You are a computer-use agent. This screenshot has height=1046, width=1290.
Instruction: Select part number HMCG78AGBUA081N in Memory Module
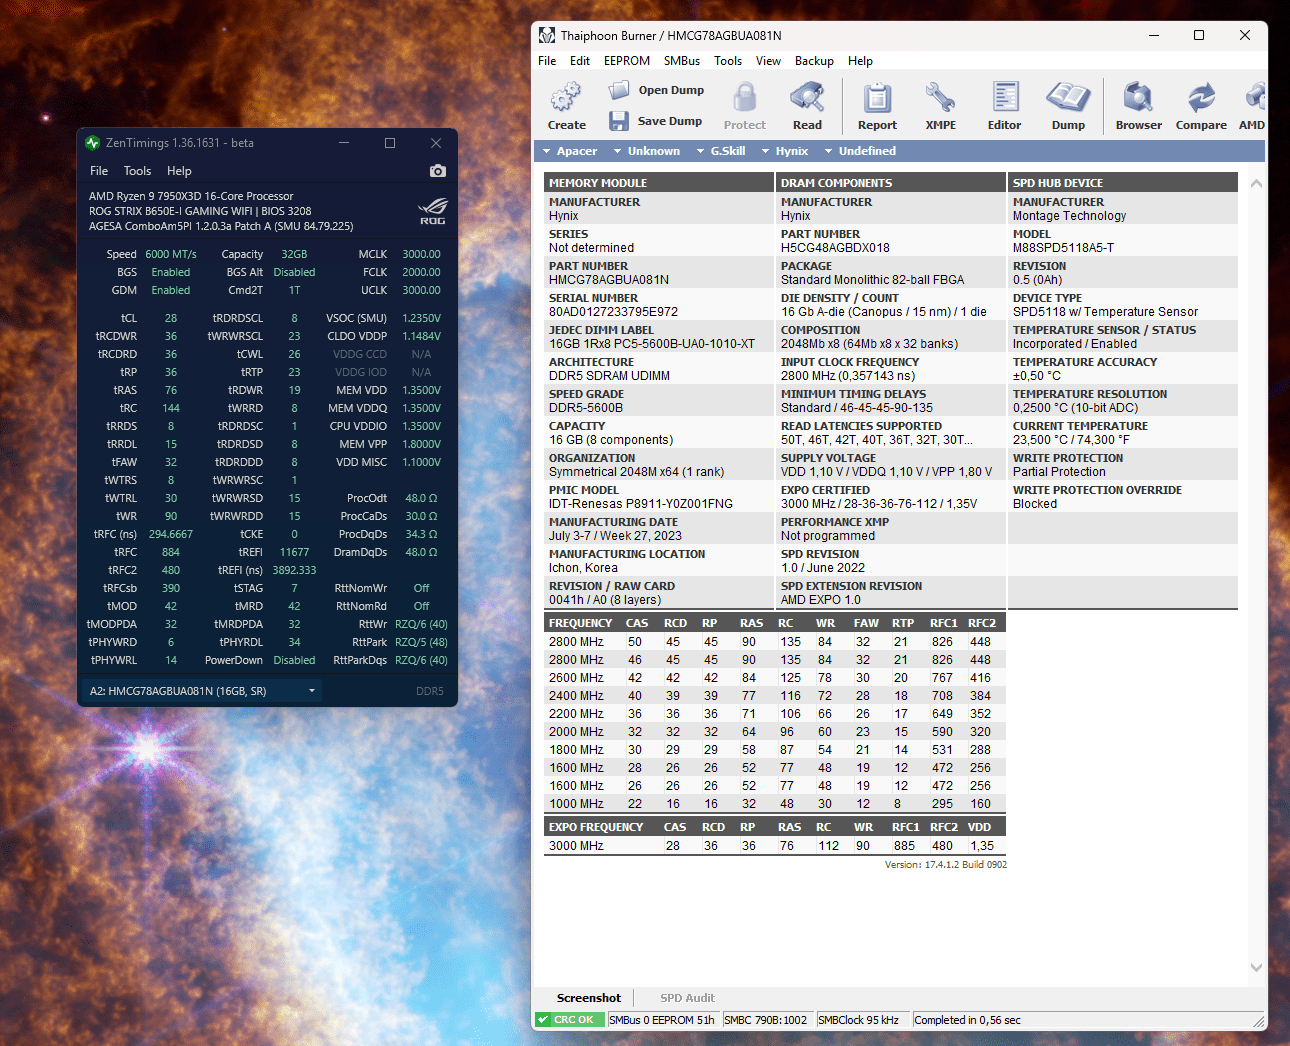point(609,280)
